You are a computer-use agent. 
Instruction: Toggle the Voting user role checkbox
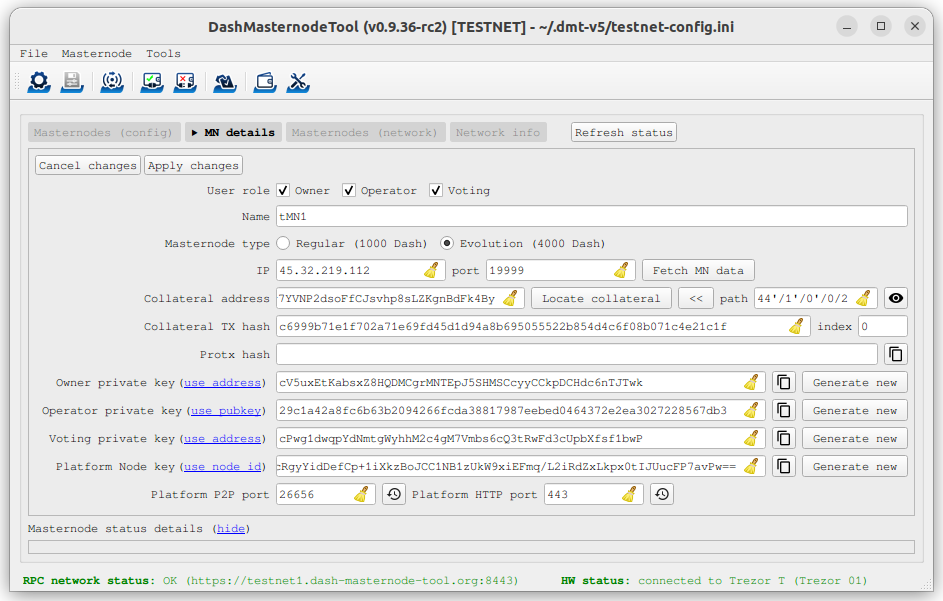(436, 191)
